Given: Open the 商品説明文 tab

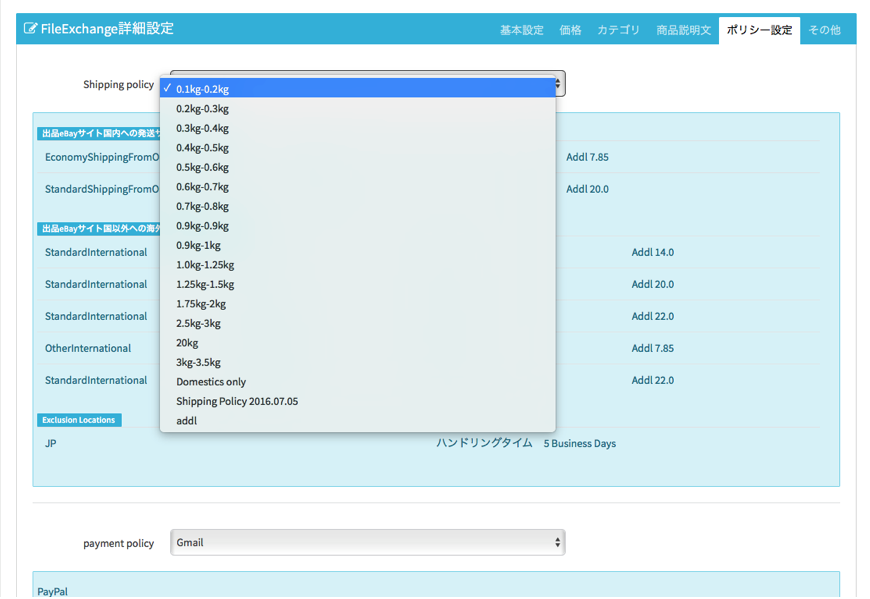Looking at the screenshot, I should click(x=683, y=30).
